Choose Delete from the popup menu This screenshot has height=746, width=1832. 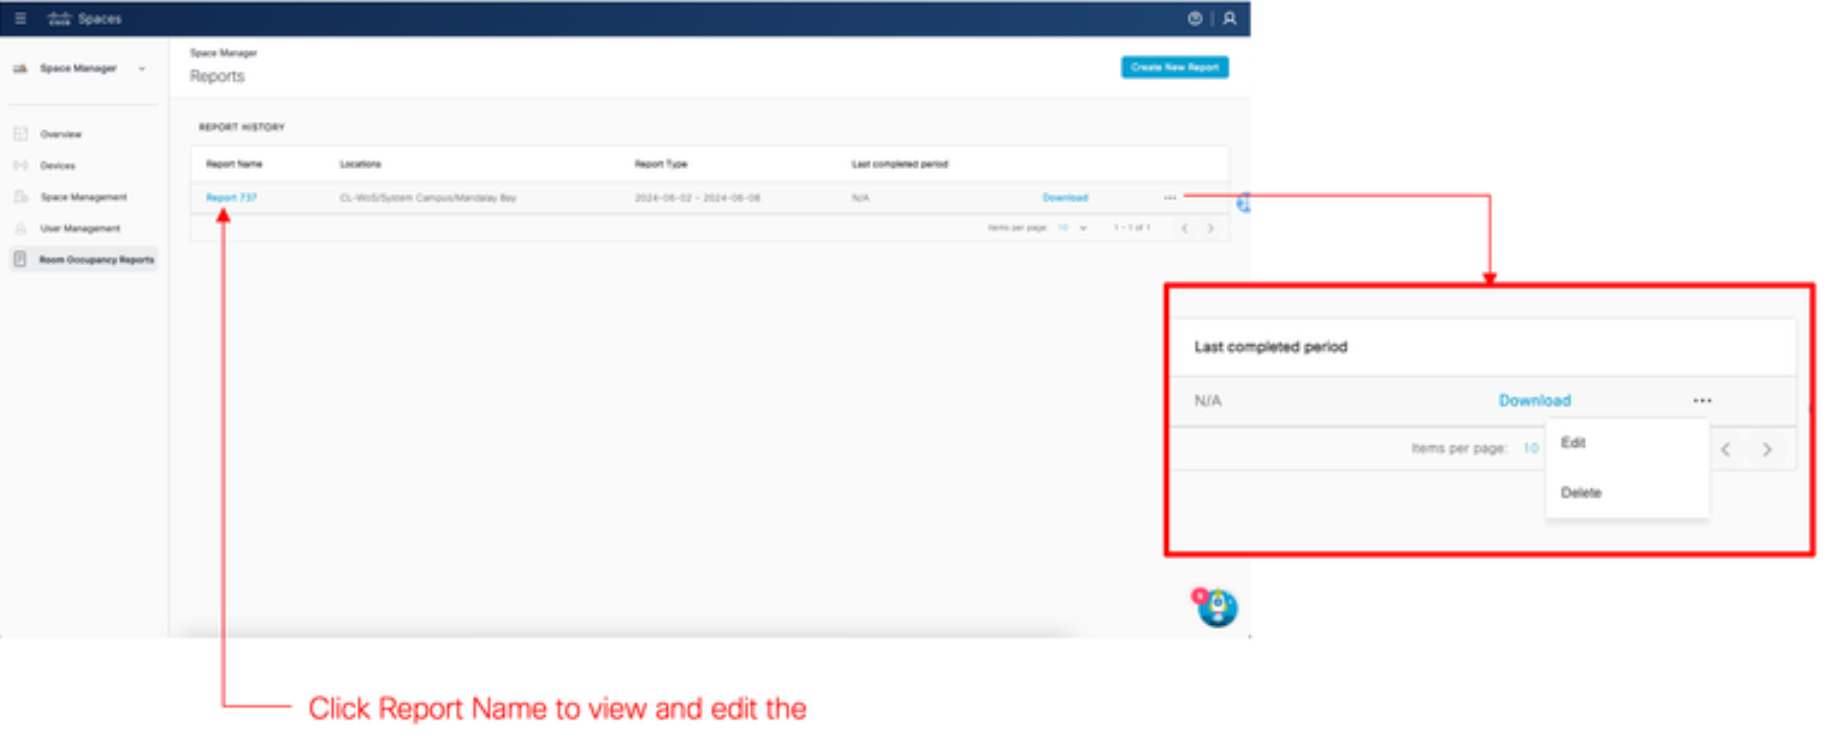1580,492
